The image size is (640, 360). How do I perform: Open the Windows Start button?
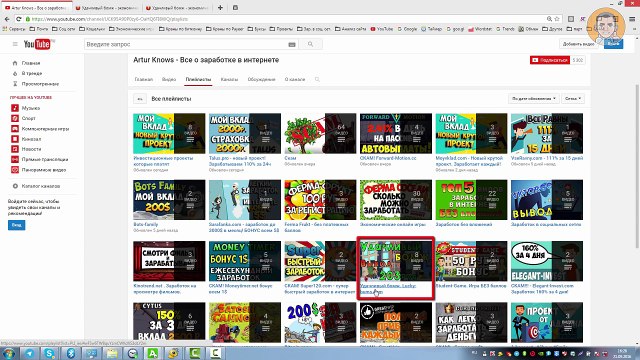[x=9, y=353]
